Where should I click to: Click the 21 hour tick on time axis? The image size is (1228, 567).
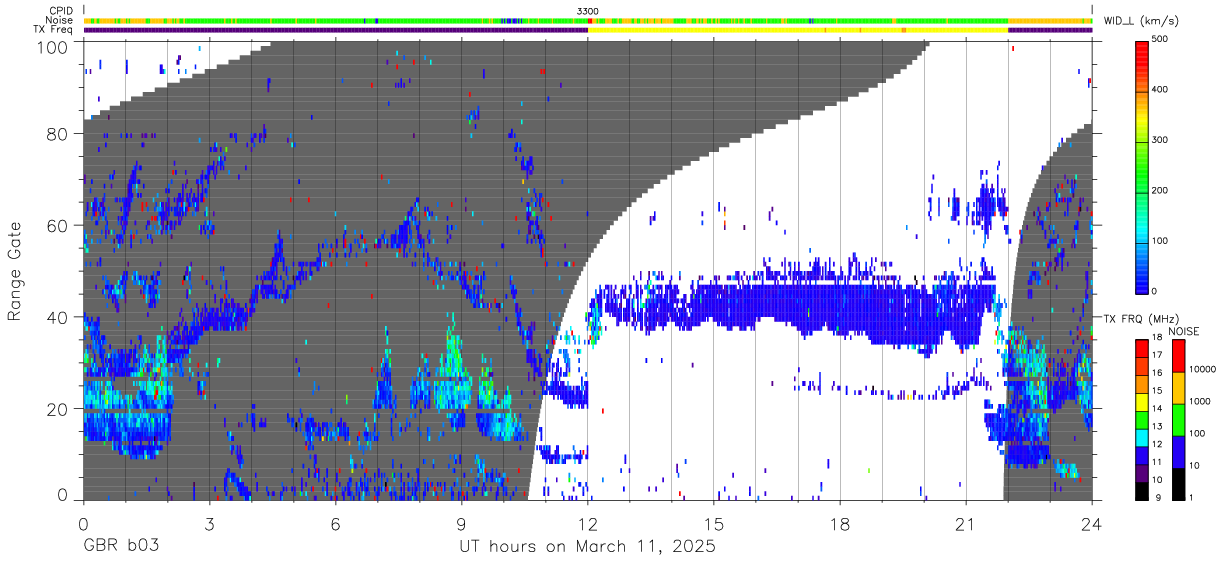pos(966,524)
